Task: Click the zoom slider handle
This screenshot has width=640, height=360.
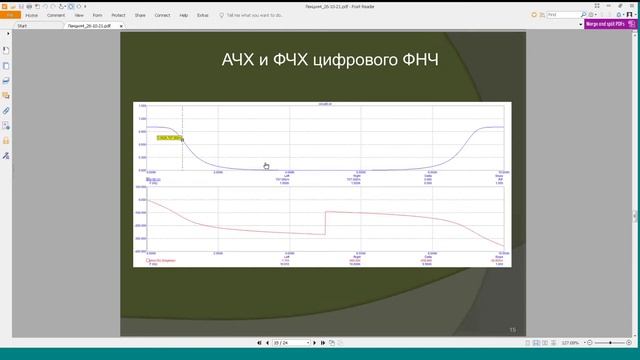Action: tap(610, 343)
